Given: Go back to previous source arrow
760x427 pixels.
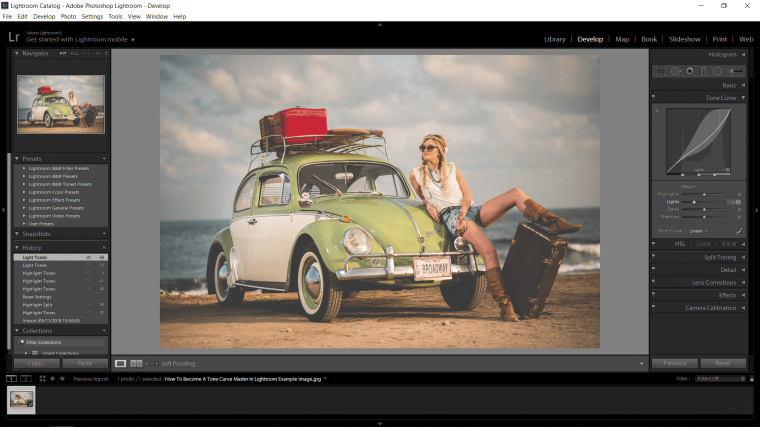Looking at the screenshot, I should [52, 379].
